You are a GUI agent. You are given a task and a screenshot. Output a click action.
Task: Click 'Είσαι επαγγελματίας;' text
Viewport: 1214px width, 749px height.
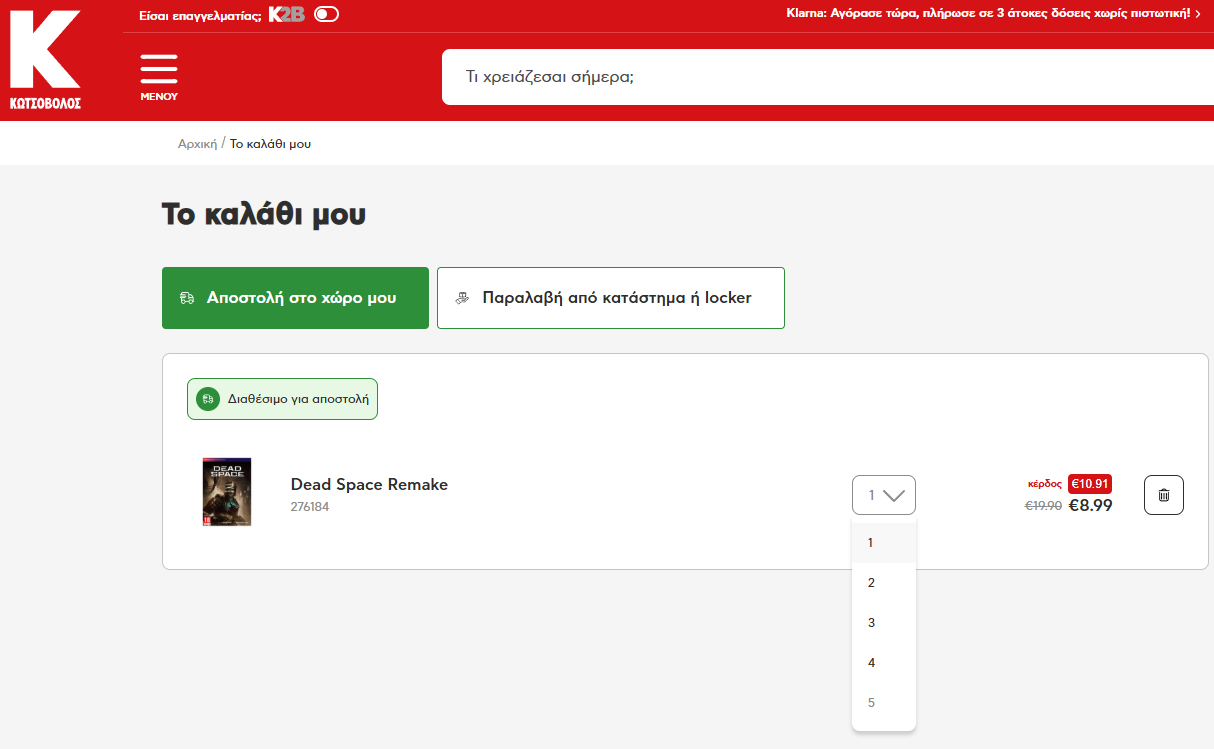(201, 14)
